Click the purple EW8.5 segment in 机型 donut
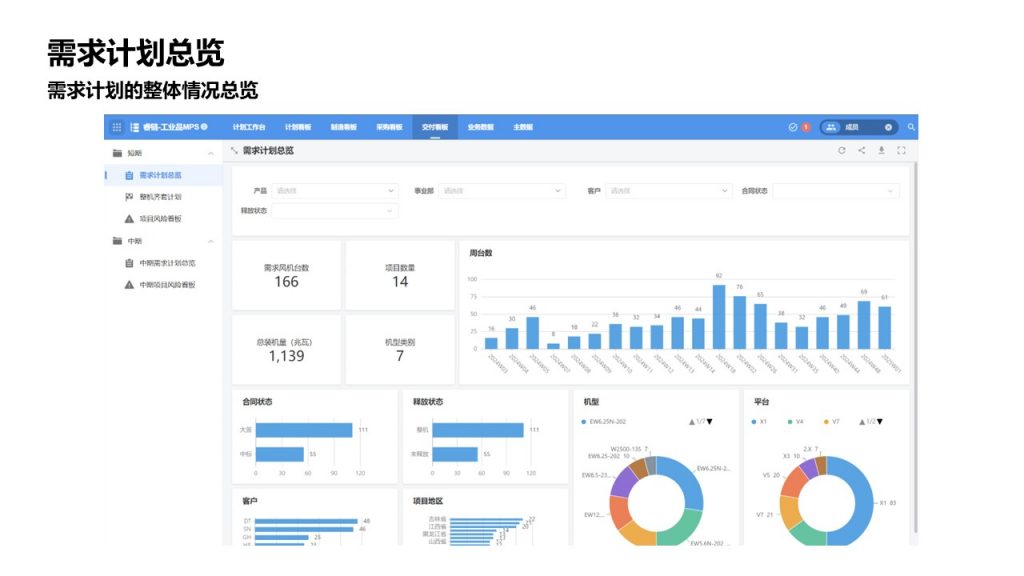The image size is (1024, 576). point(622,482)
